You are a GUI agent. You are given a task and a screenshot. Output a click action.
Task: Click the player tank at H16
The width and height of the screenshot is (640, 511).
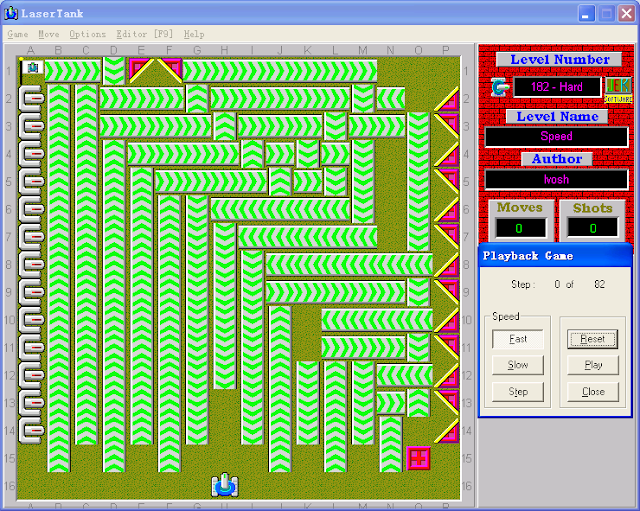[x=224, y=485]
